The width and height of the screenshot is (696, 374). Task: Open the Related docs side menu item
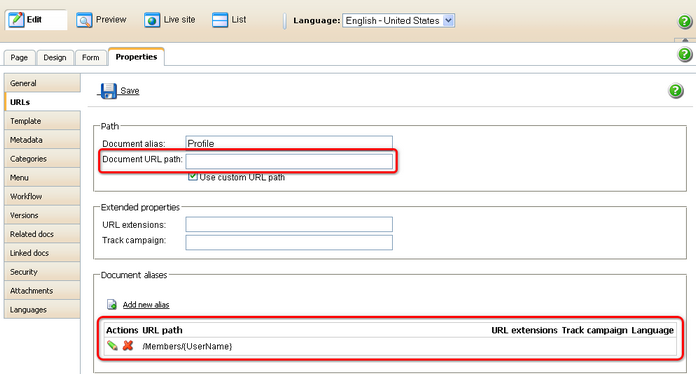coord(42,234)
